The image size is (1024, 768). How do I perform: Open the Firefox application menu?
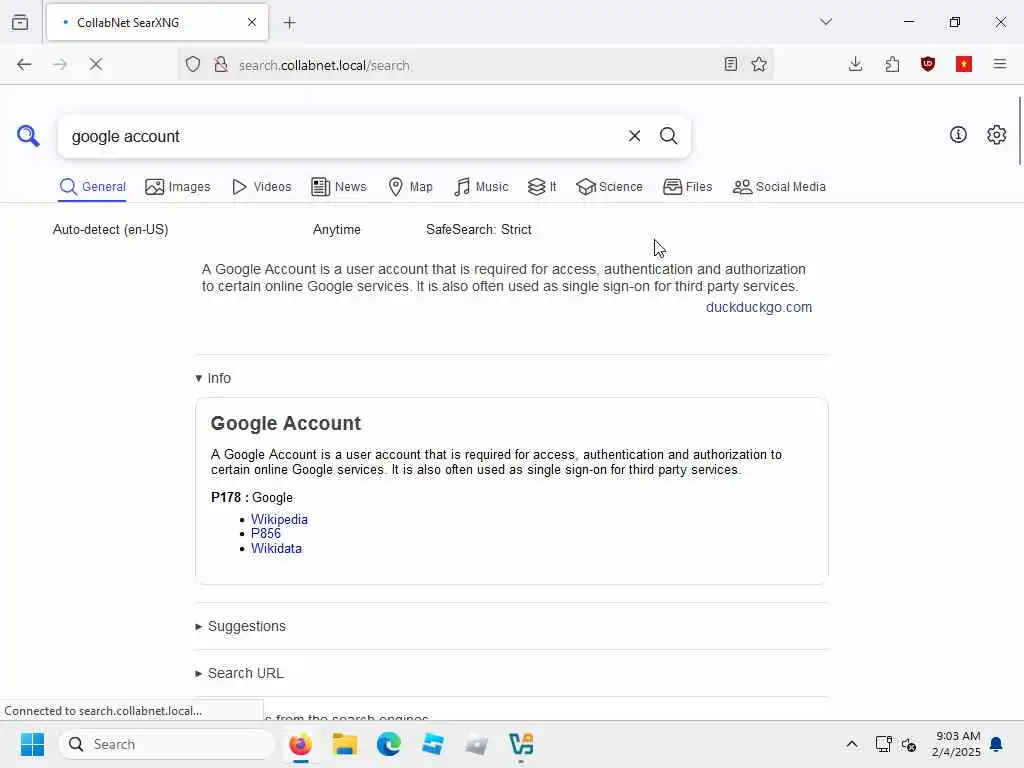click(x=1000, y=64)
